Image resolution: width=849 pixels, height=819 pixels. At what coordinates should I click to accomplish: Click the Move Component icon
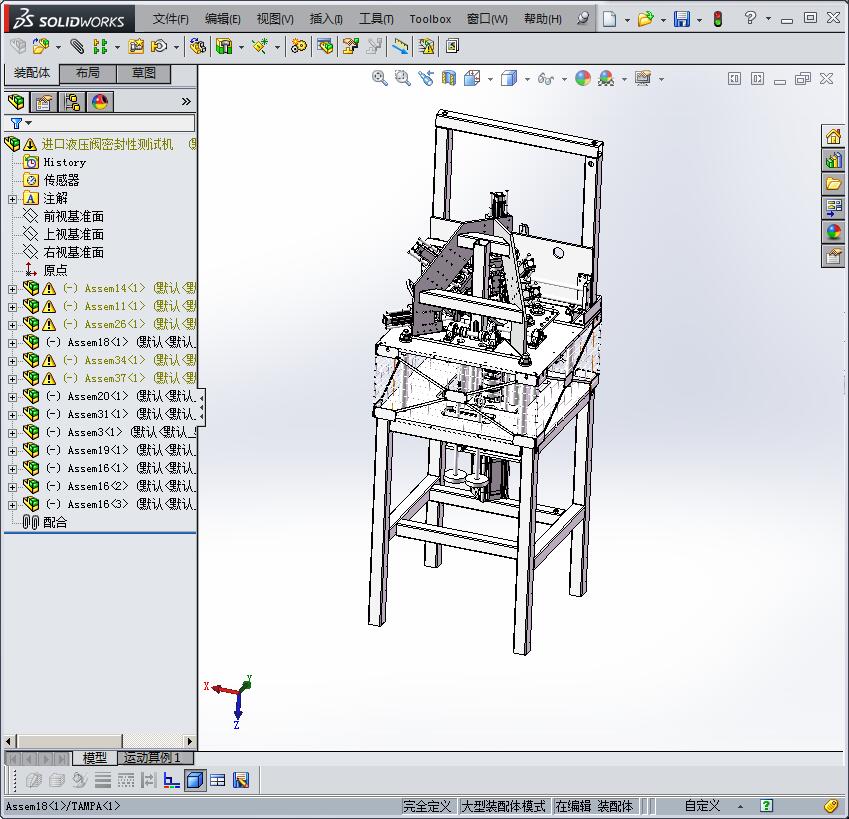click(x=159, y=47)
